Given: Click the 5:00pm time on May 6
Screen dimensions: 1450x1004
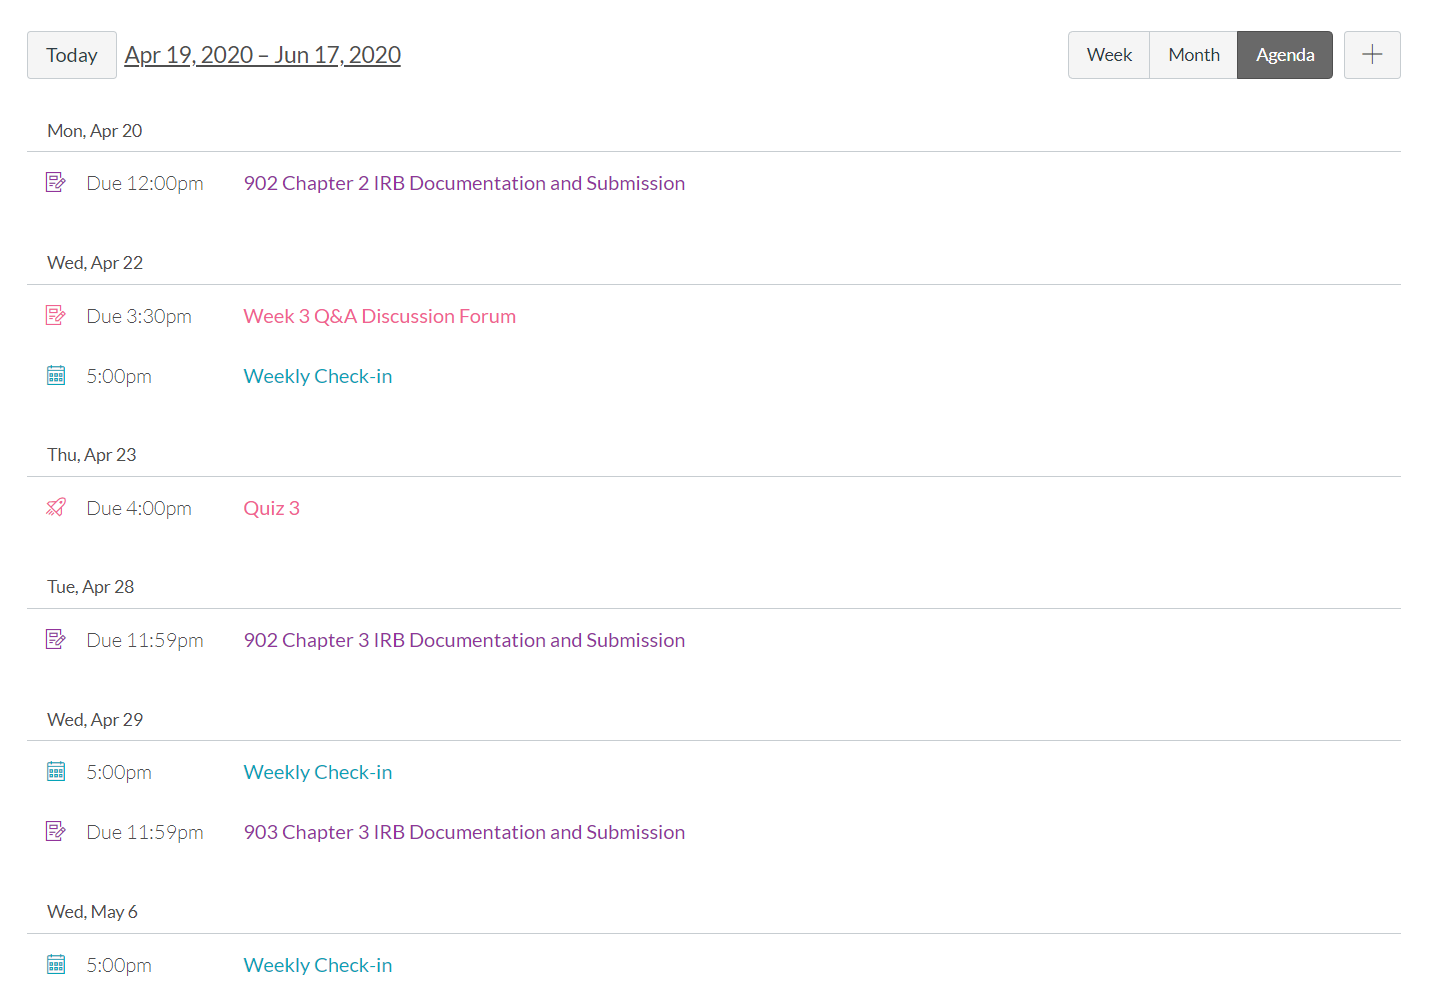Looking at the screenshot, I should pos(119,965).
